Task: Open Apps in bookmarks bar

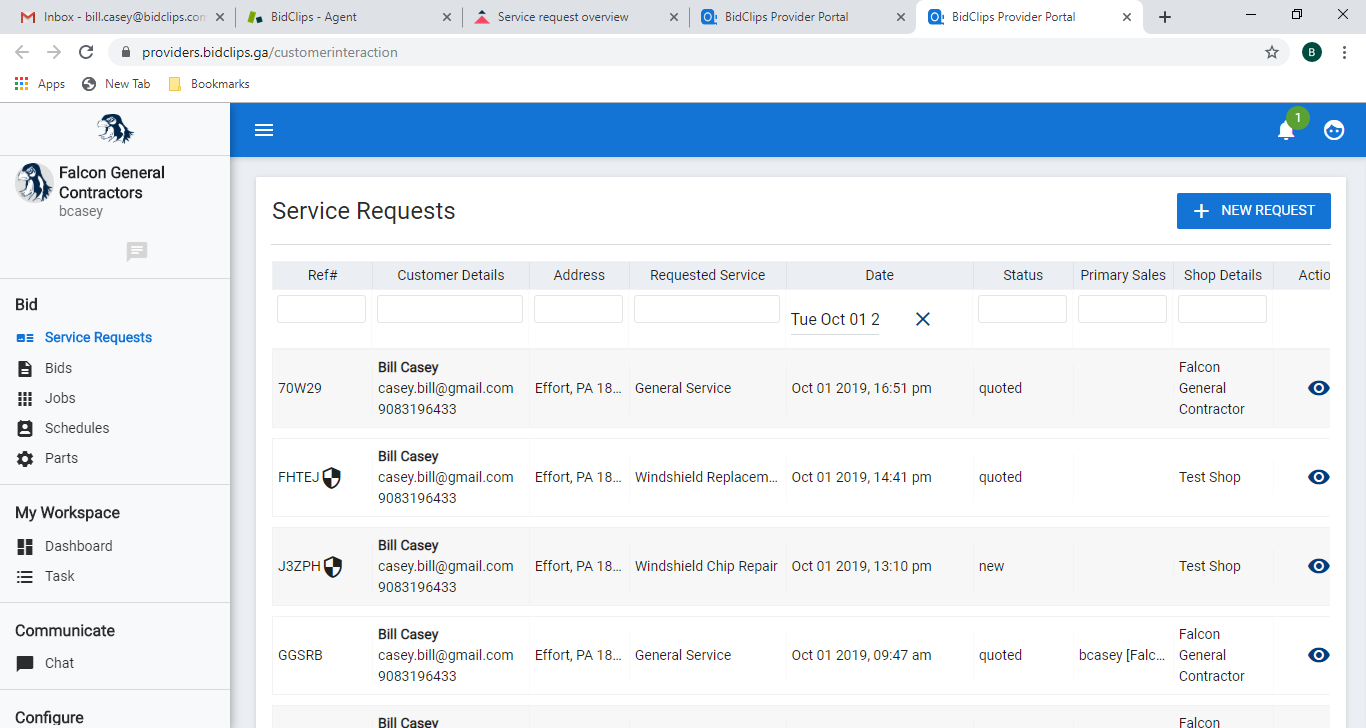Action: (x=40, y=84)
